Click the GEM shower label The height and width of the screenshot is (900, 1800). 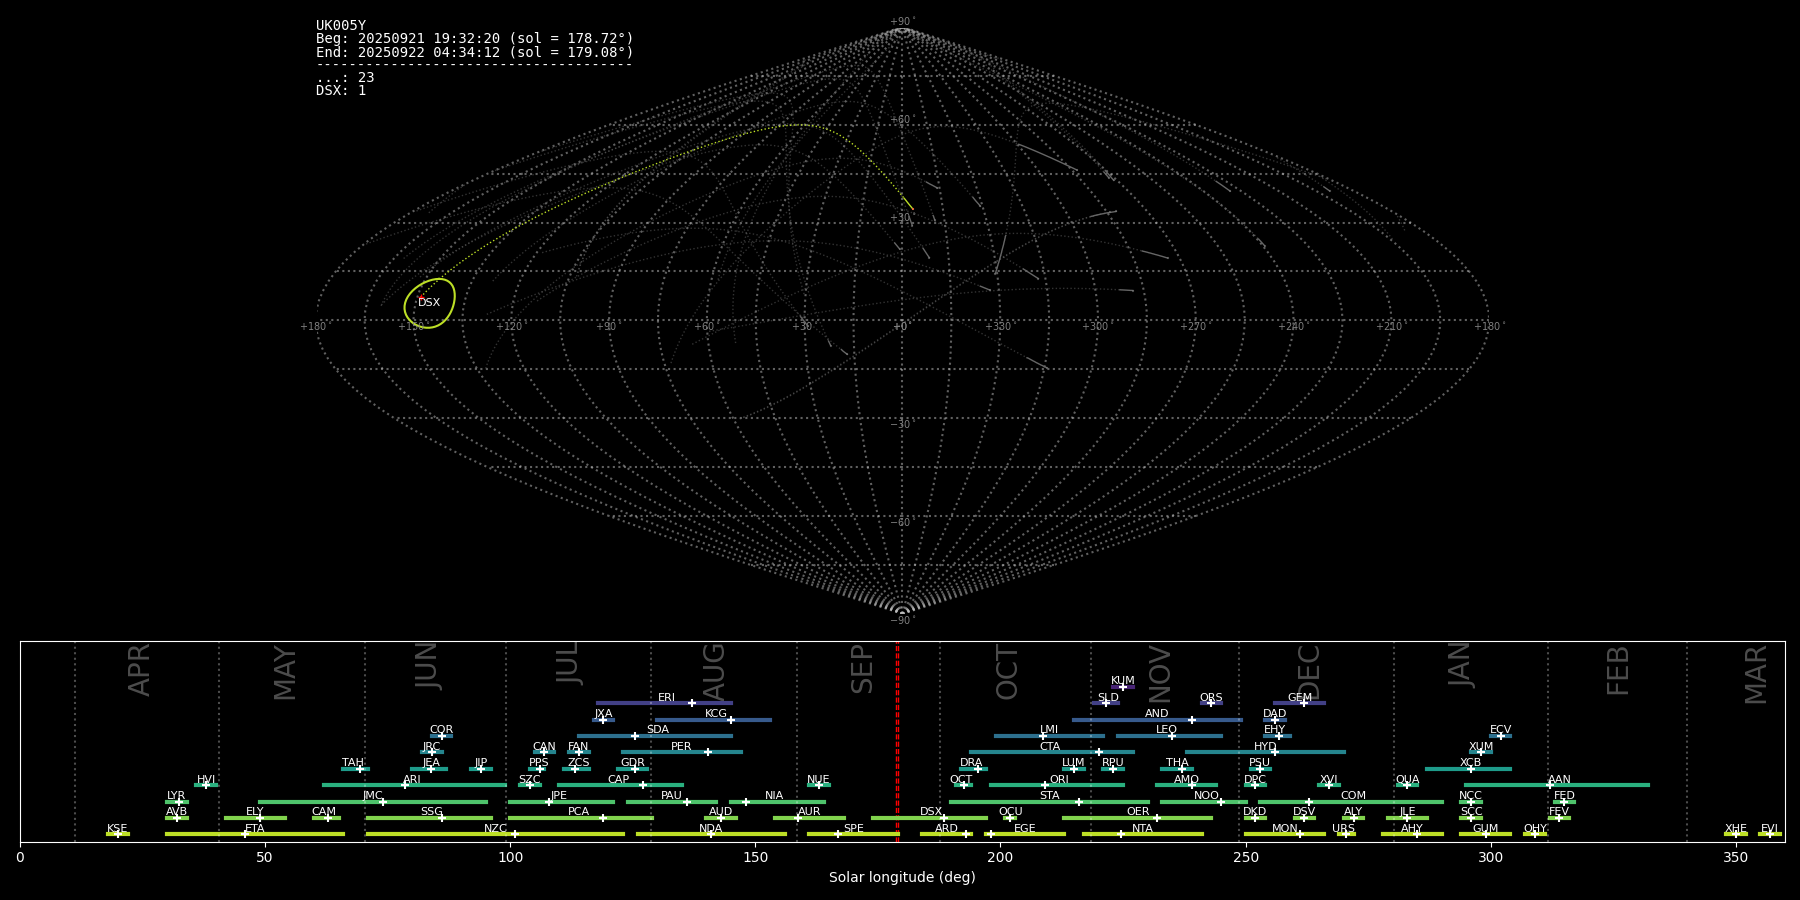point(1299,698)
